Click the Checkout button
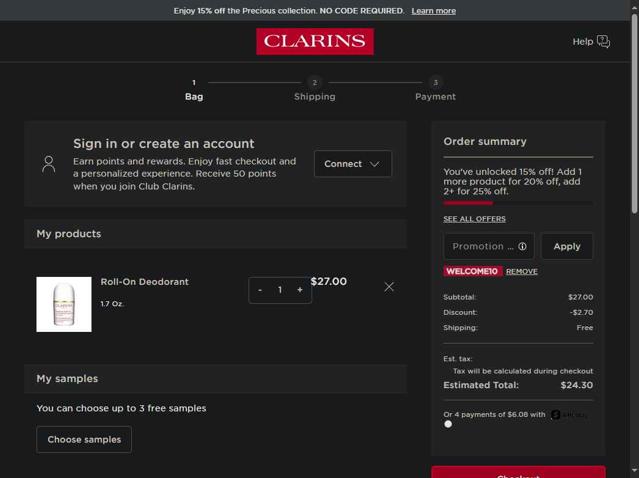Image resolution: width=639 pixels, height=478 pixels. 518,473
